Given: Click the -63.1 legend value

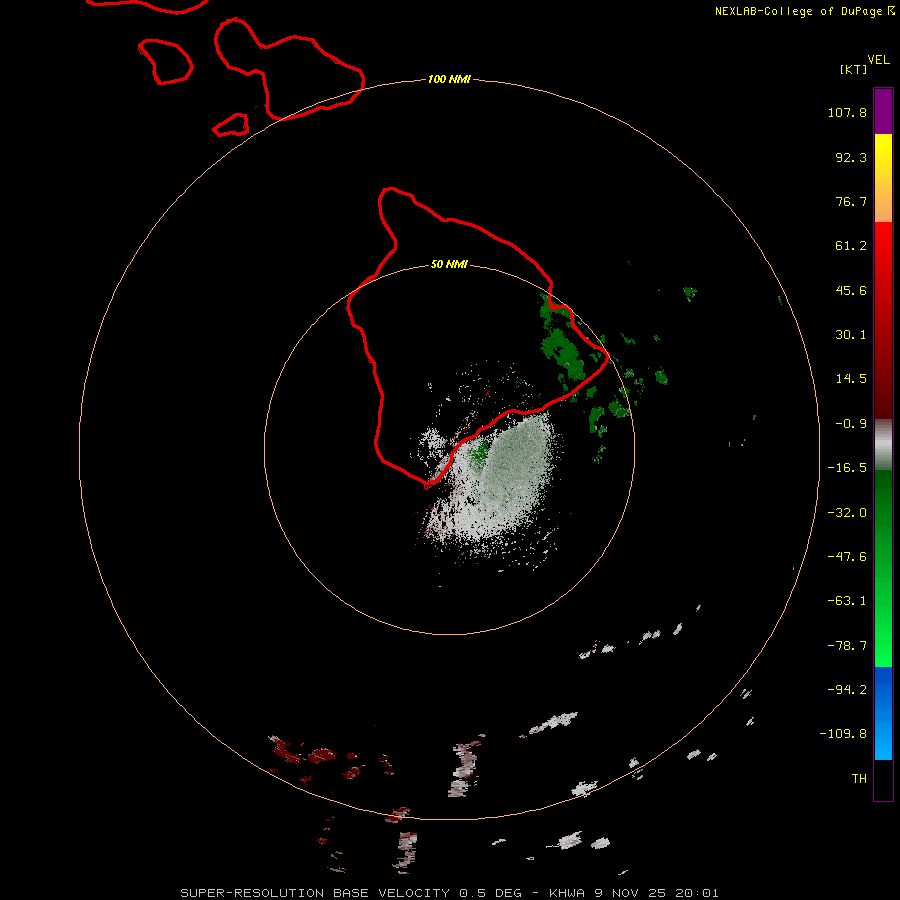Looking at the screenshot, I should [x=847, y=601].
